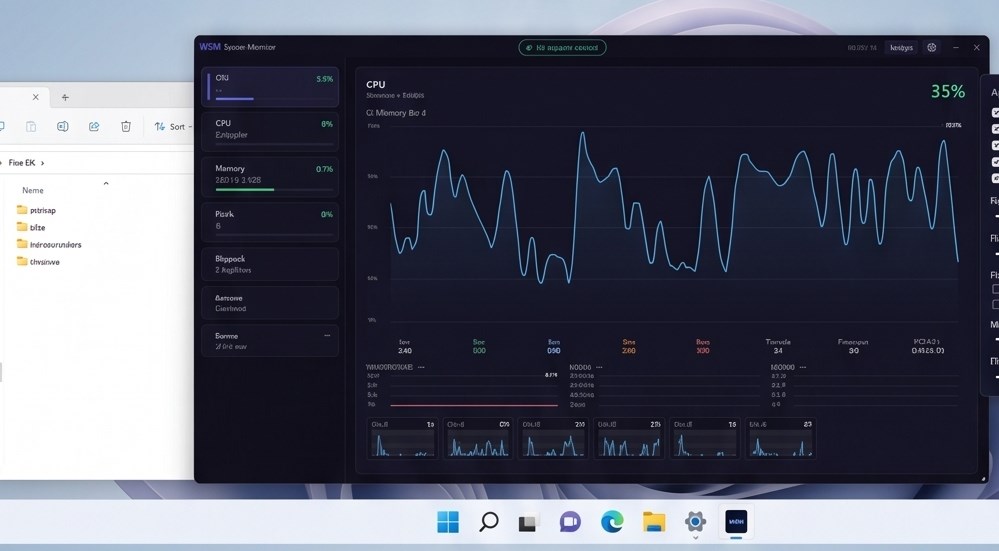Viewport: 999px width, 551px height.
Task: Select the Mamory sidebar card
Action: 270,176
